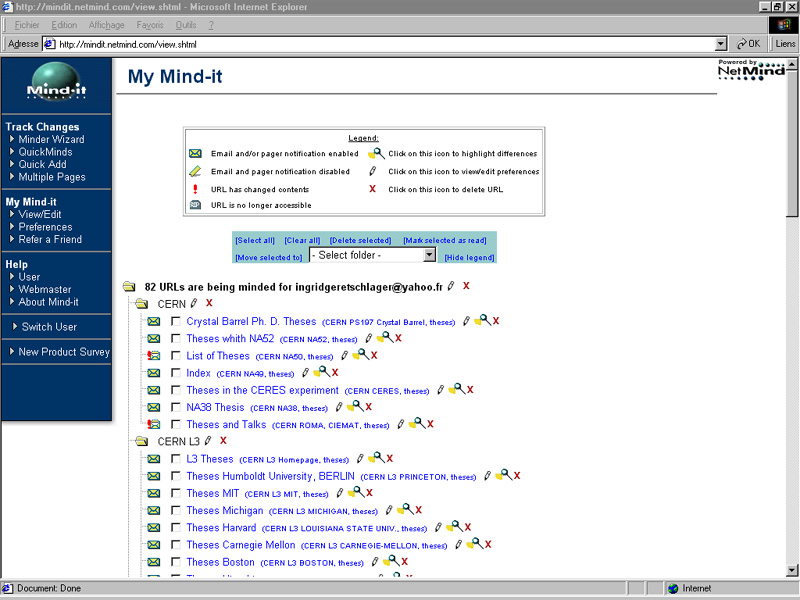Highlight differences for Index CERN NA49

pyautogui.click(x=321, y=372)
